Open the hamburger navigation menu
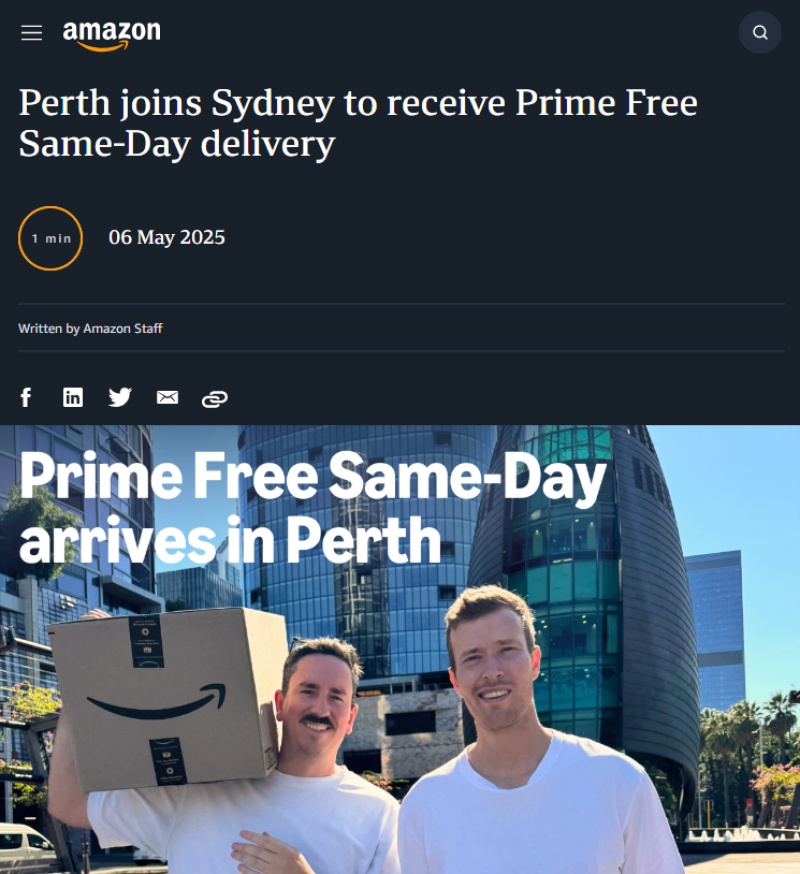 [x=31, y=33]
